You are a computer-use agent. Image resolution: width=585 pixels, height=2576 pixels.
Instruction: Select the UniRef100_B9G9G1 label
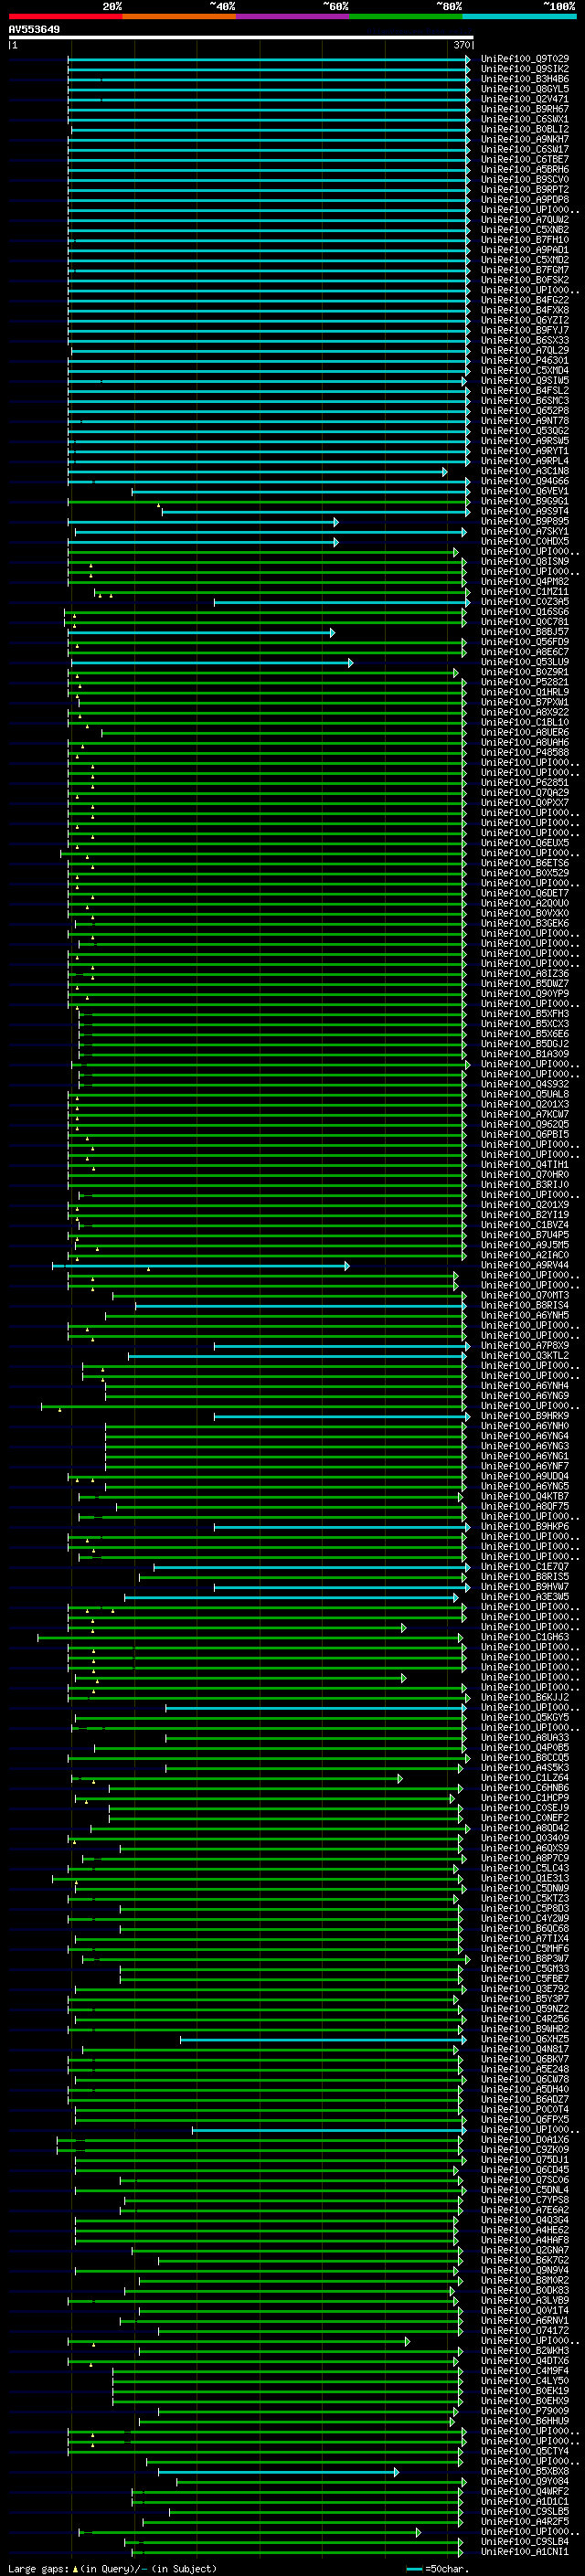coord(525,501)
